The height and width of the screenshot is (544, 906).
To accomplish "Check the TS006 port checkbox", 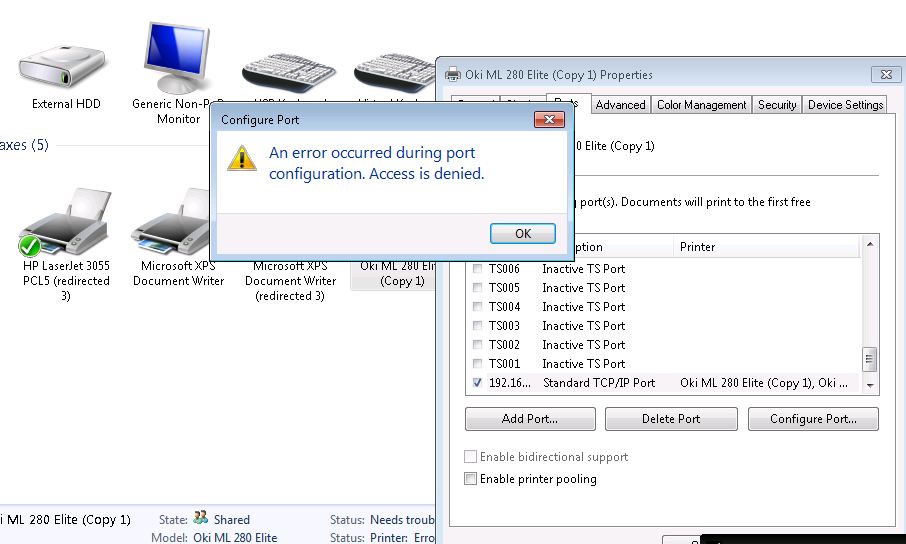I will (x=477, y=268).
